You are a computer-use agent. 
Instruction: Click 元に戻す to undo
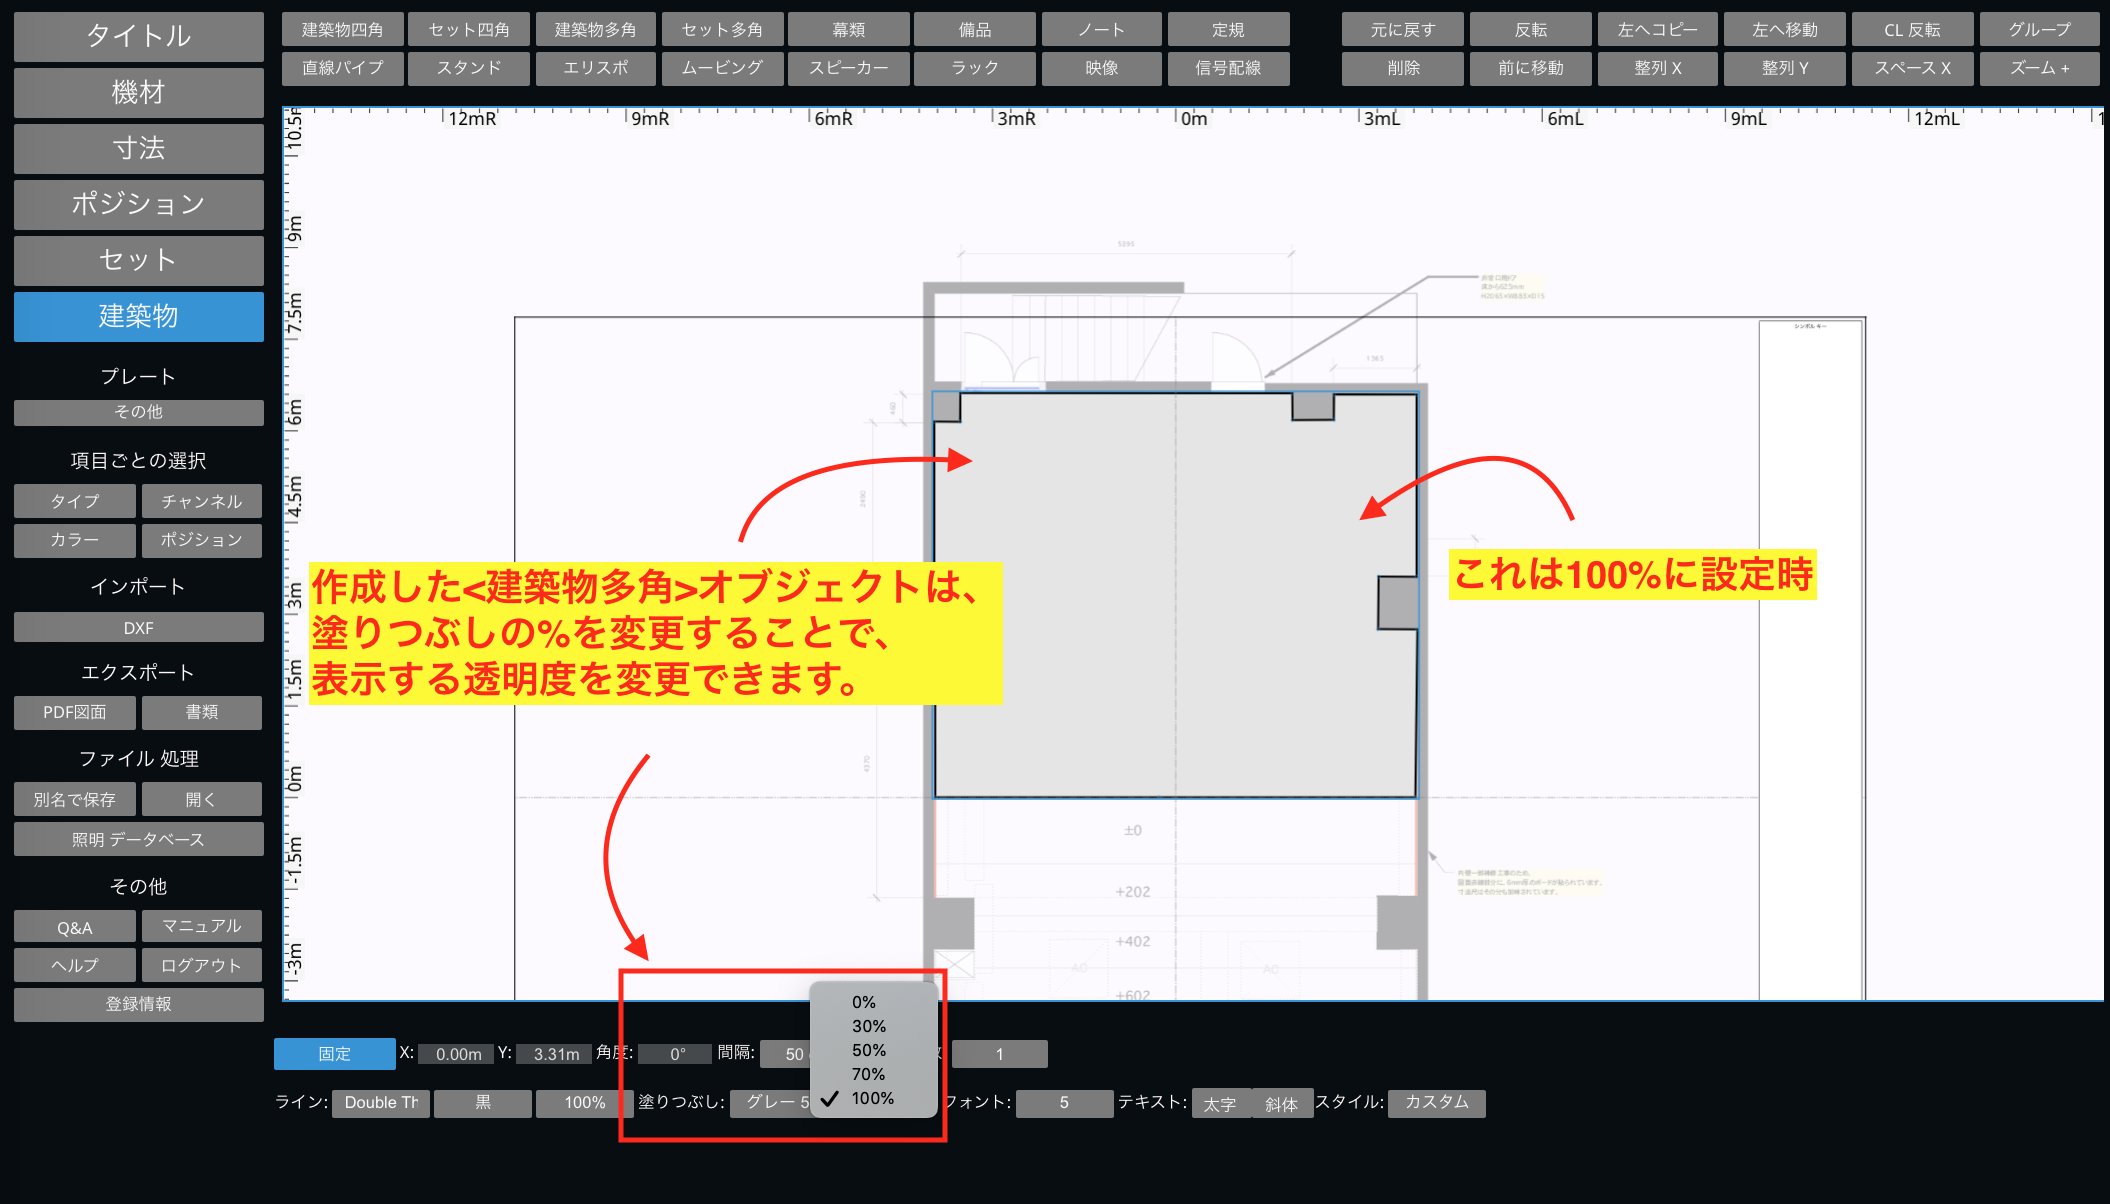1403,30
